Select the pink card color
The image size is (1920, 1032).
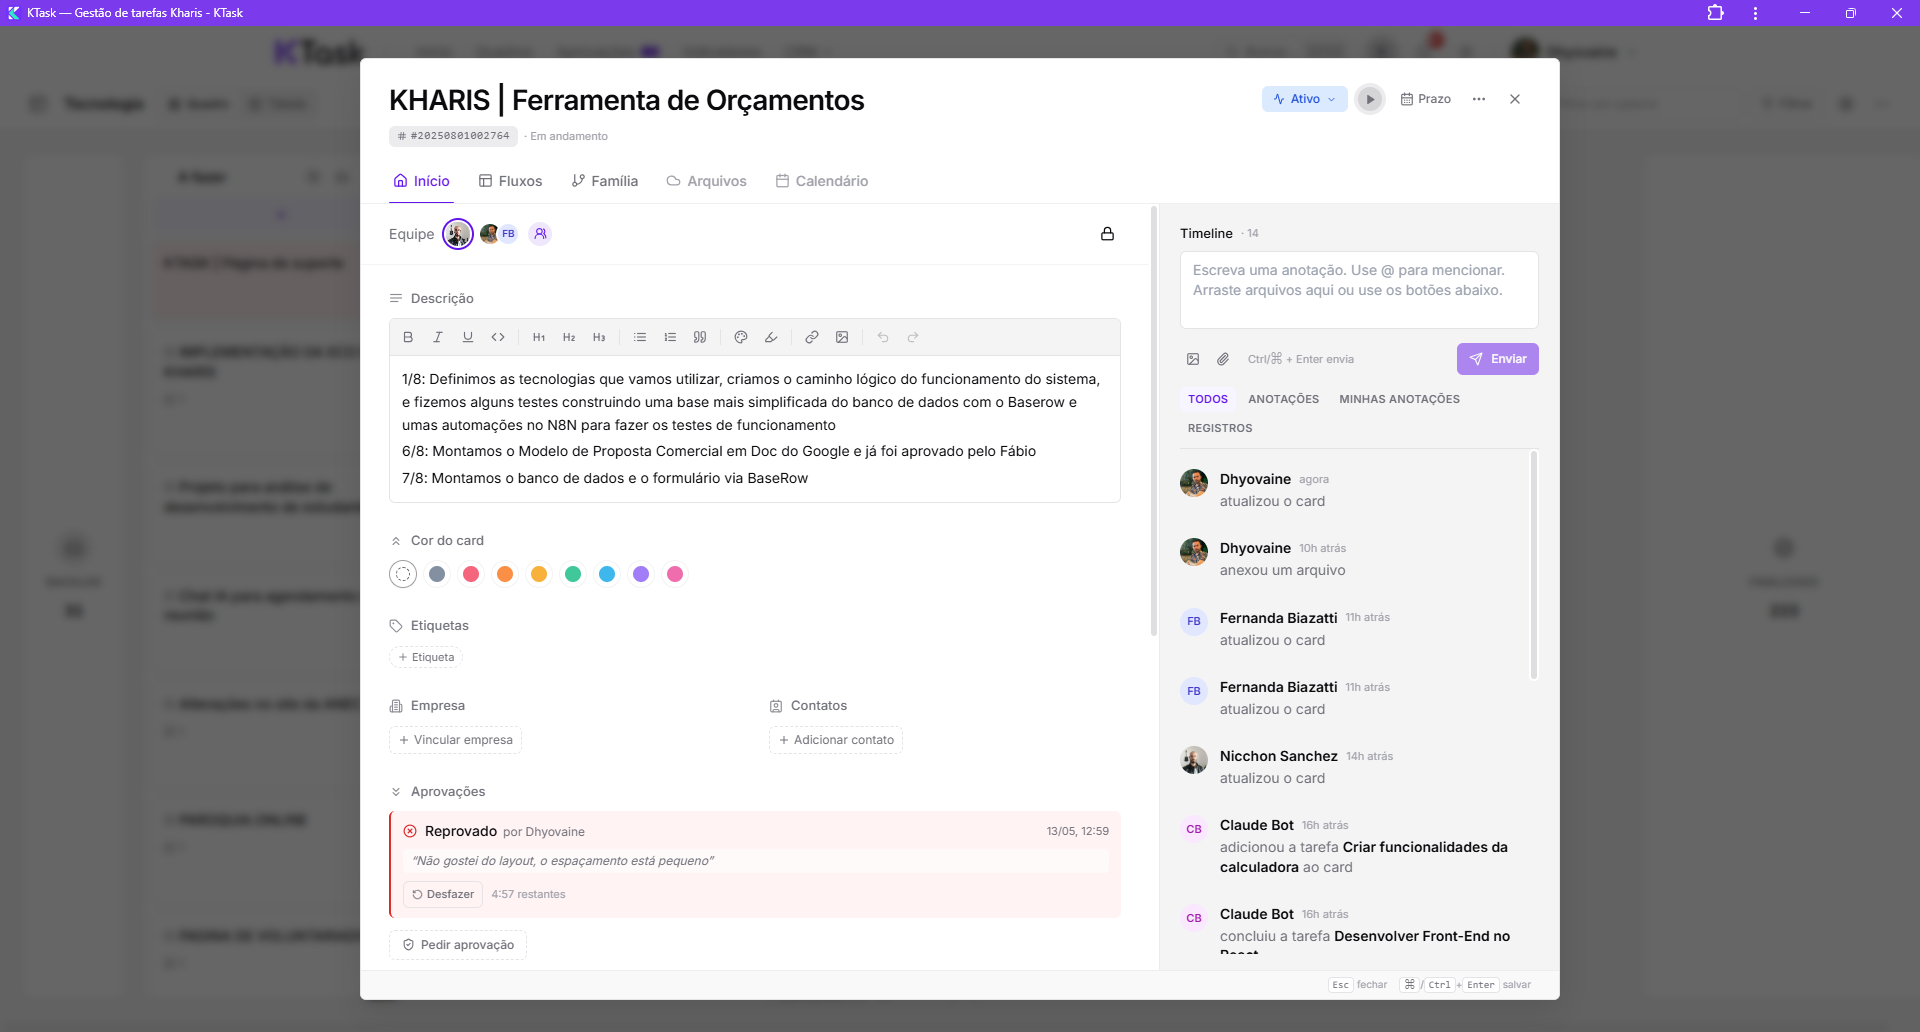click(675, 574)
